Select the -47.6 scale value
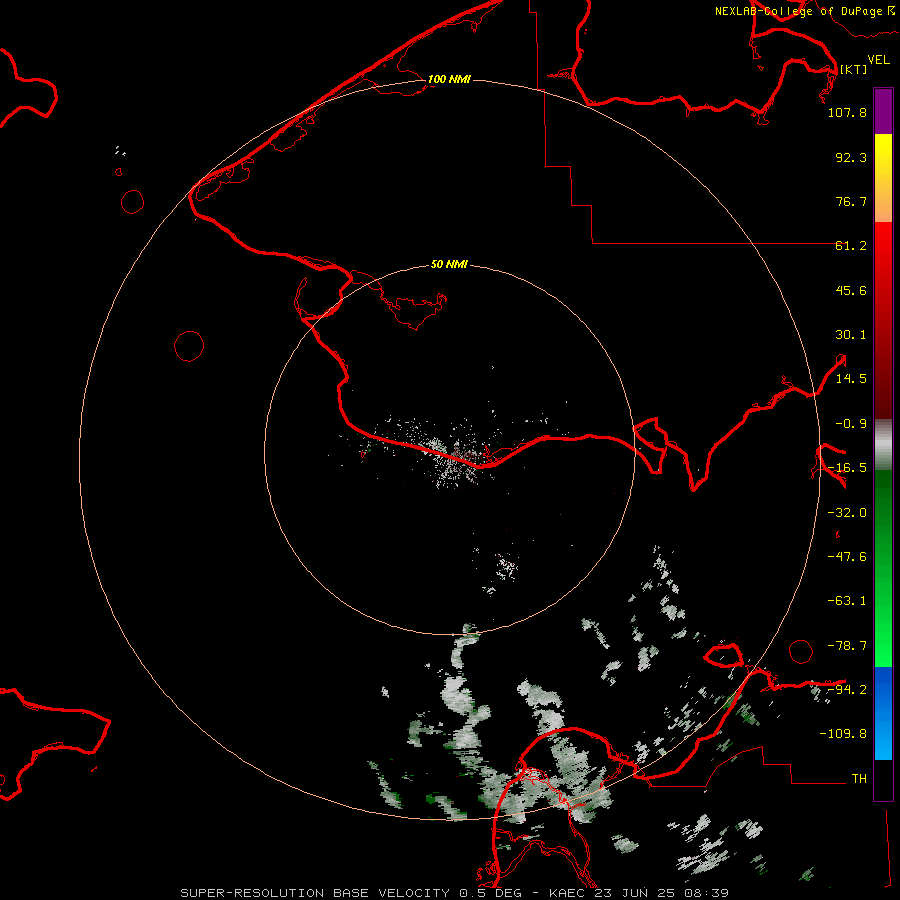Image resolution: width=900 pixels, height=900 pixels. 847,557
